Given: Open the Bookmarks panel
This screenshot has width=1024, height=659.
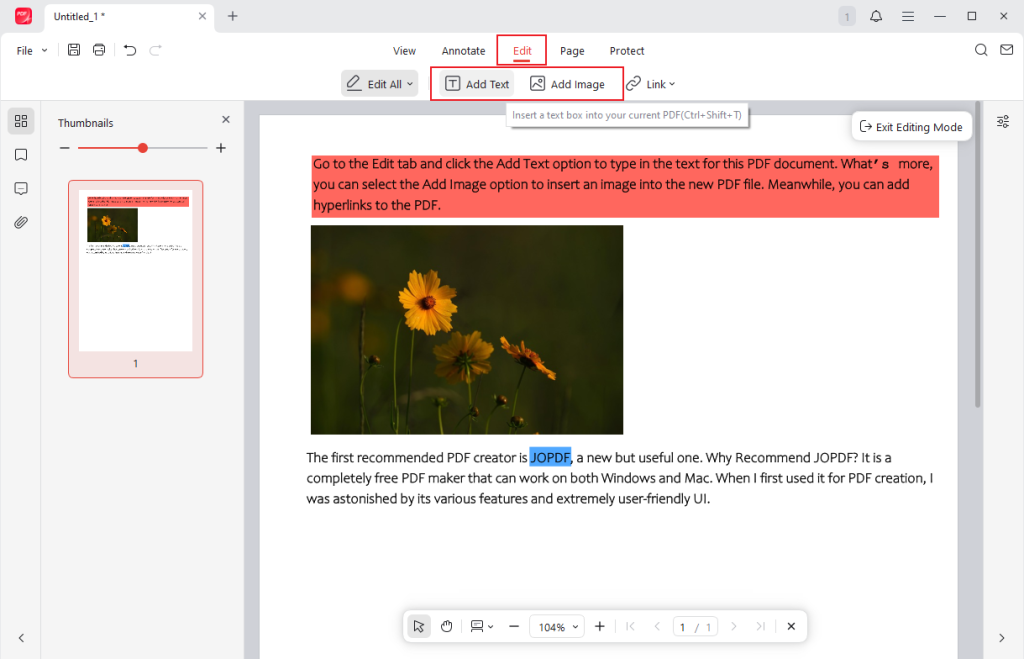Looking at the screenshot, I should click(20, 155).
